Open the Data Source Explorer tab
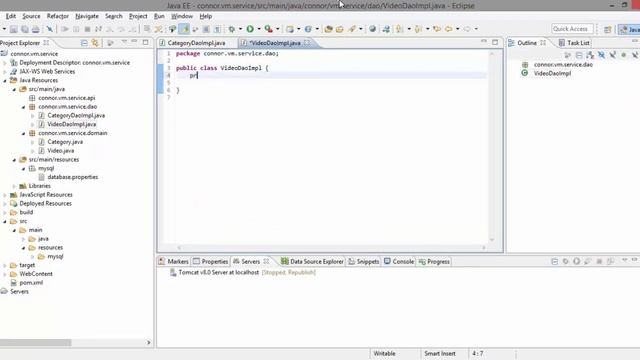This screenshot has width=640, height=360. (x=312, y=262)
